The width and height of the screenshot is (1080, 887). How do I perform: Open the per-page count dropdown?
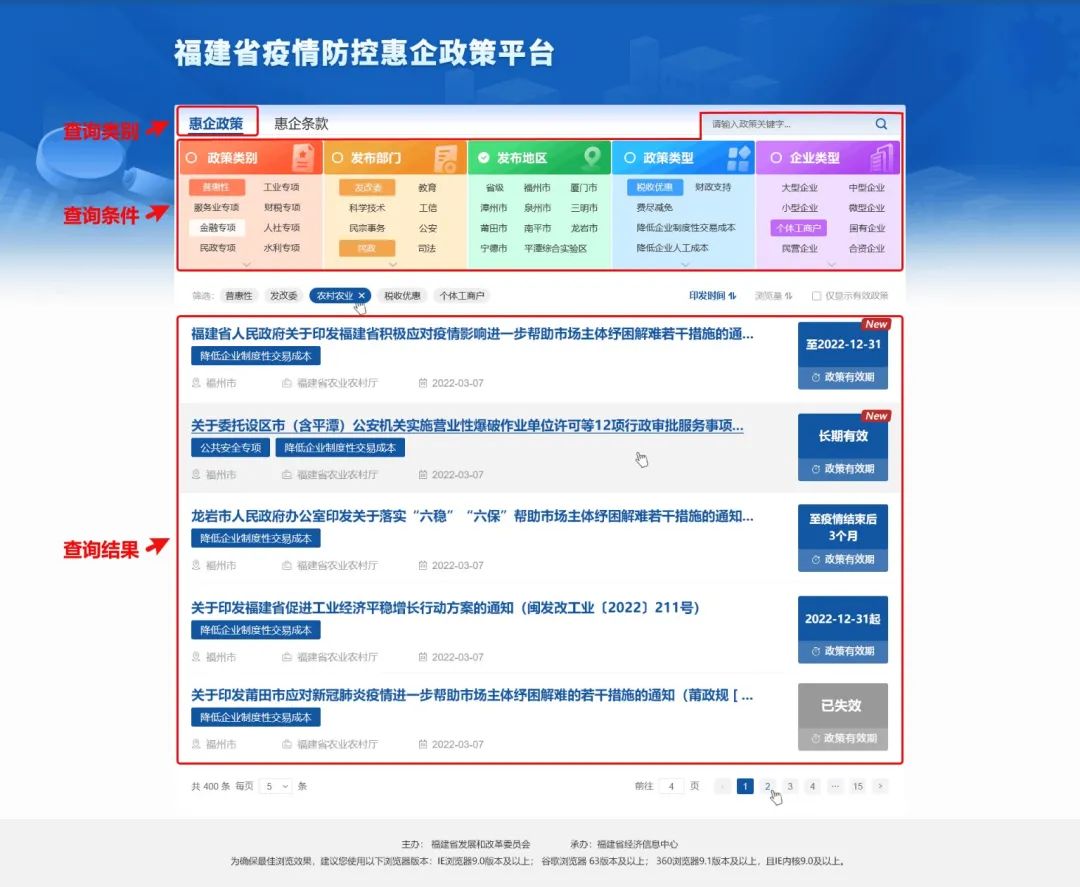(275, 787)
